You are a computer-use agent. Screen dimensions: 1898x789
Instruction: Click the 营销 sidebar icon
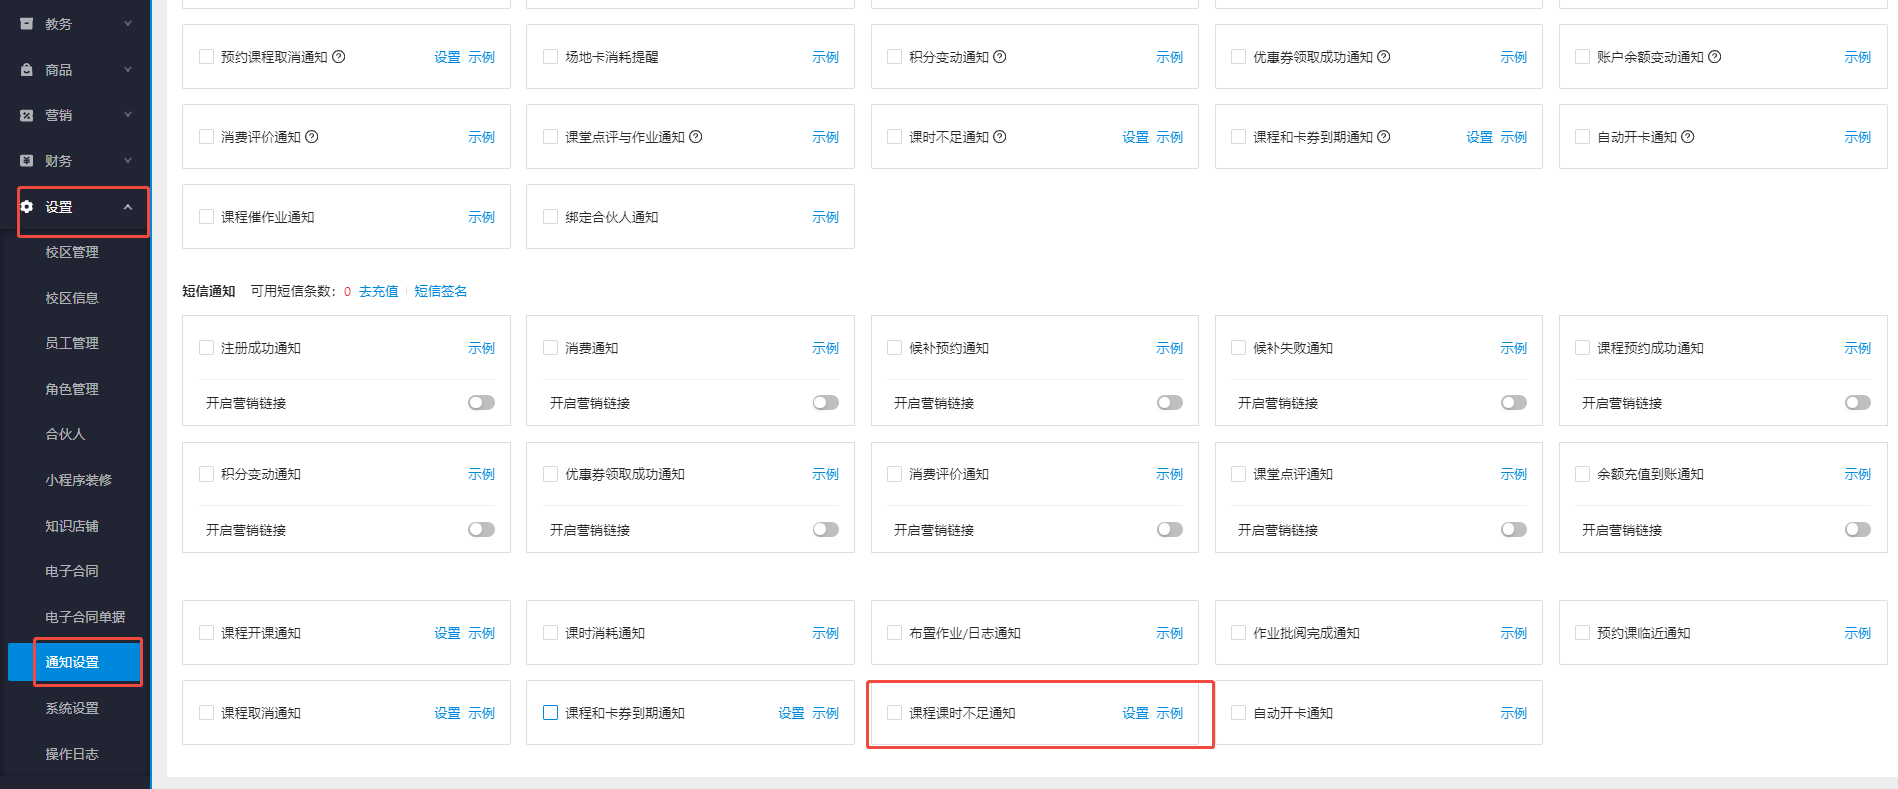pyautogui.click(x=27, y=115)
